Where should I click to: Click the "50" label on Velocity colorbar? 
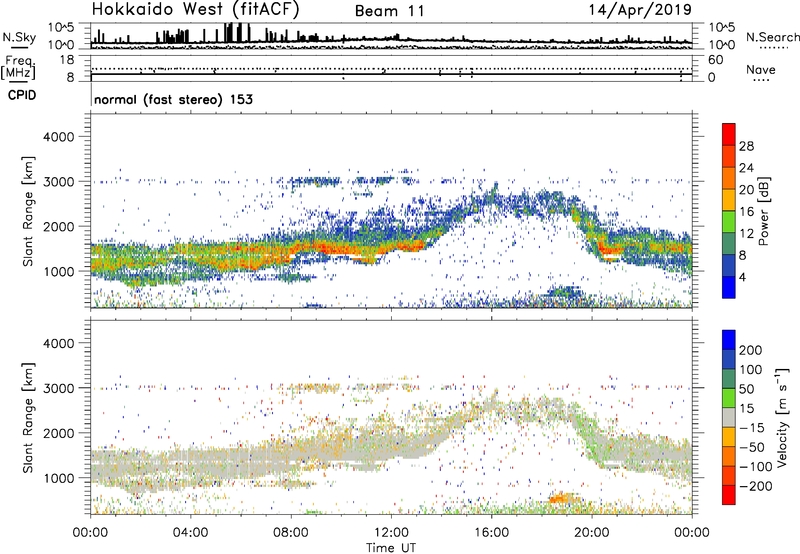click(746, 389)
